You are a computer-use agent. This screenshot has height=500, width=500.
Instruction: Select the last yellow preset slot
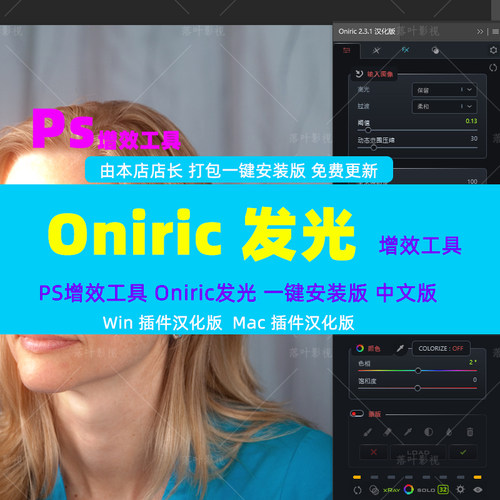point(477,477)
